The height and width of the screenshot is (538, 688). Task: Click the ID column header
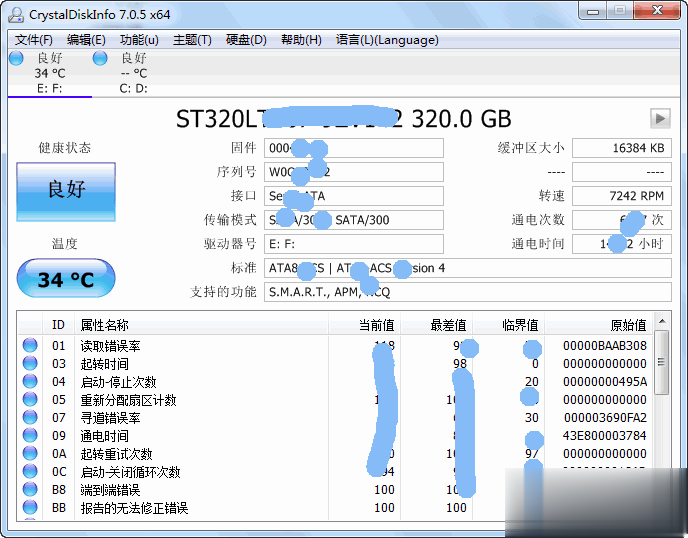click(58, 325)
